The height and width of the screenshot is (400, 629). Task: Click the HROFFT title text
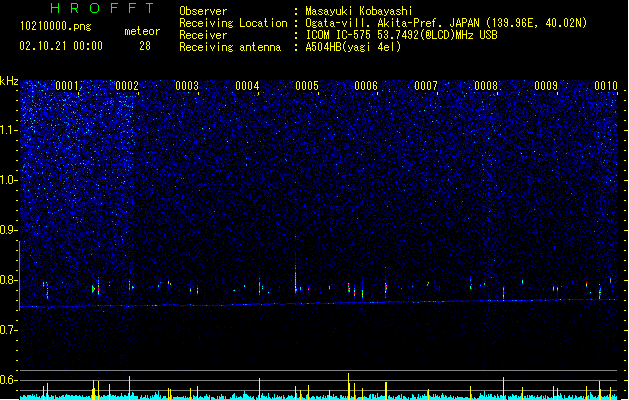(102, 8)
